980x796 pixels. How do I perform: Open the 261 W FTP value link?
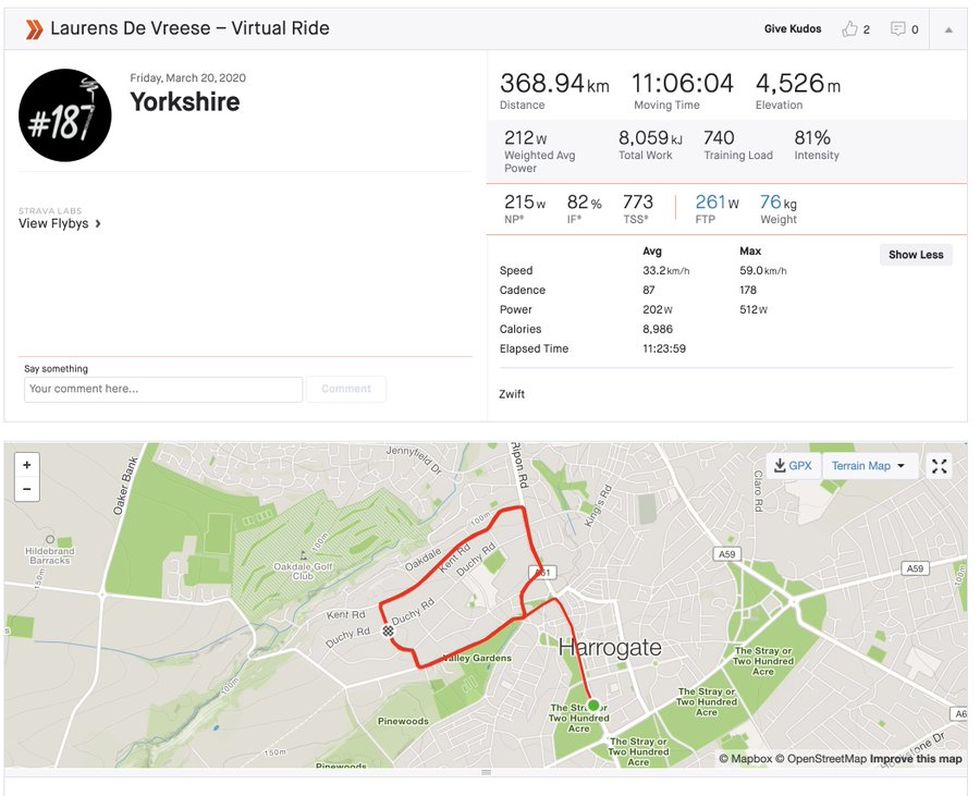717,202
